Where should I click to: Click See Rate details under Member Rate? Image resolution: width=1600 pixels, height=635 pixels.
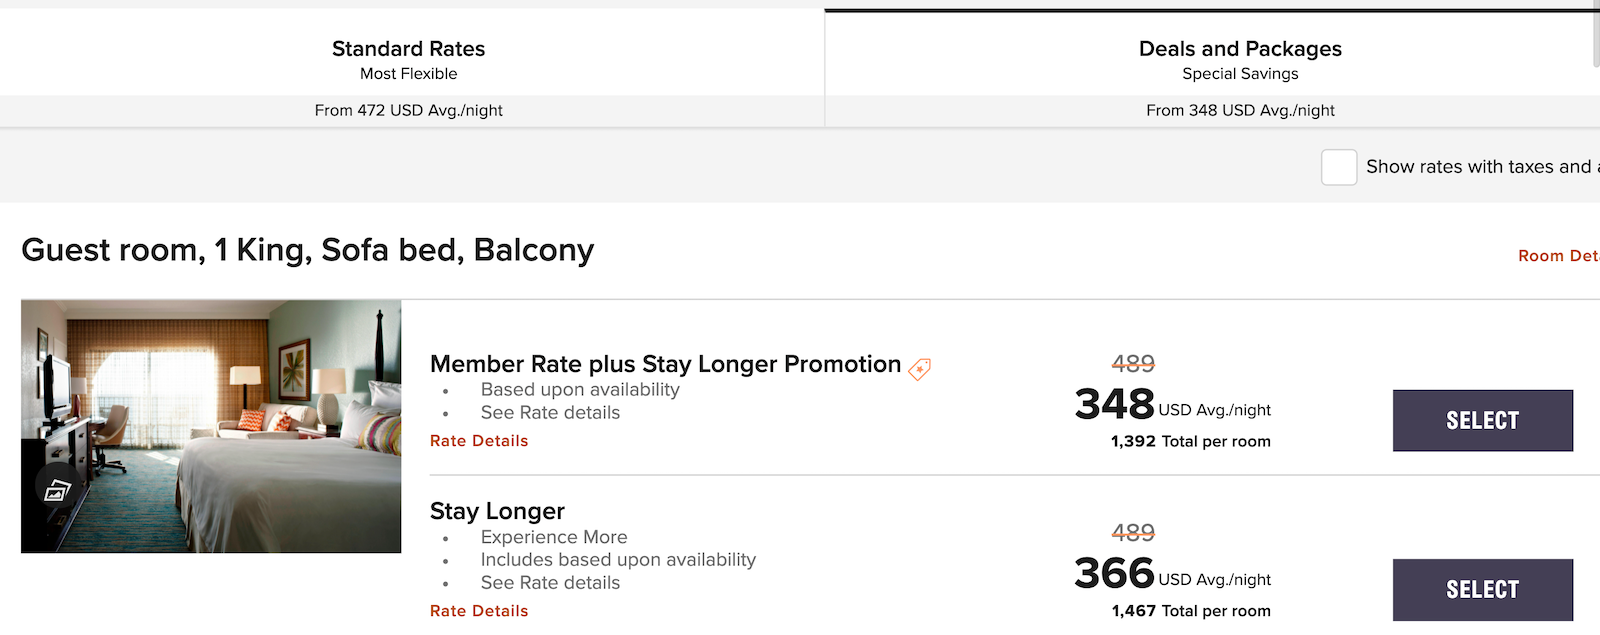point(550,412)
